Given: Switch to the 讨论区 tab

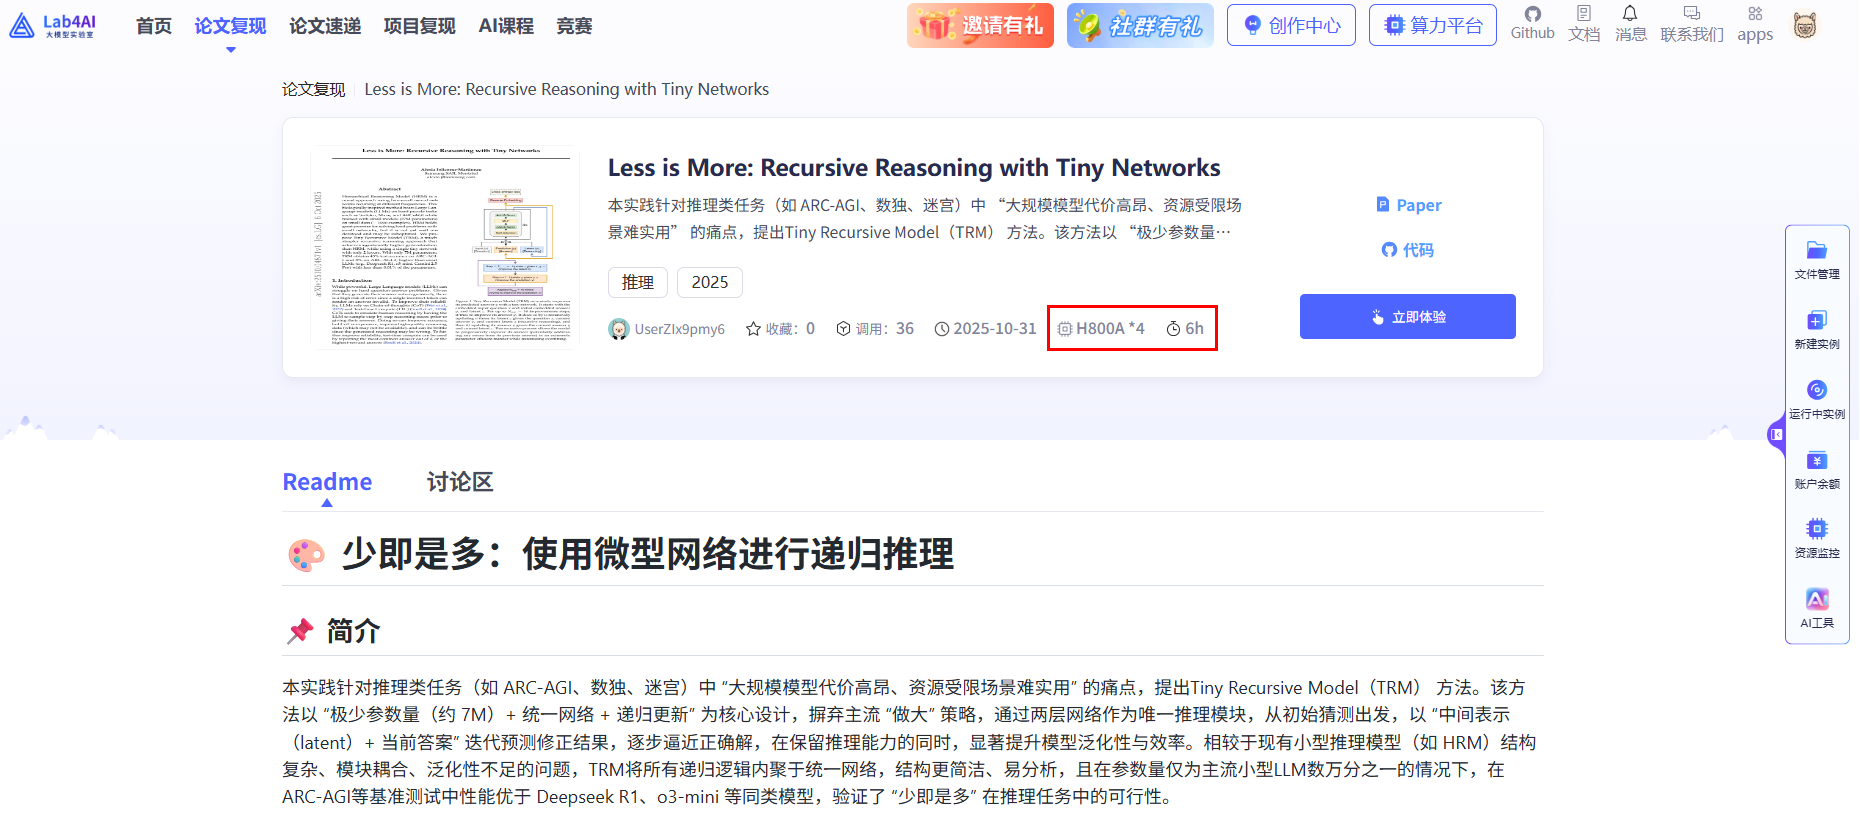Looking at the screenshot, I should (459, 482).
